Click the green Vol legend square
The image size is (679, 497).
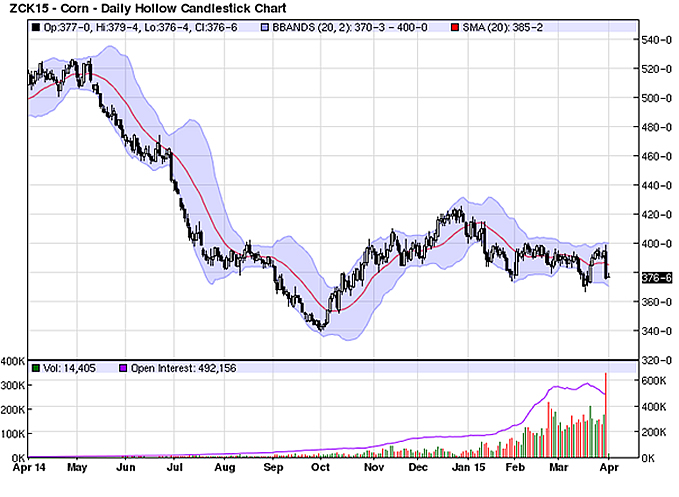(x=35, y=368)
